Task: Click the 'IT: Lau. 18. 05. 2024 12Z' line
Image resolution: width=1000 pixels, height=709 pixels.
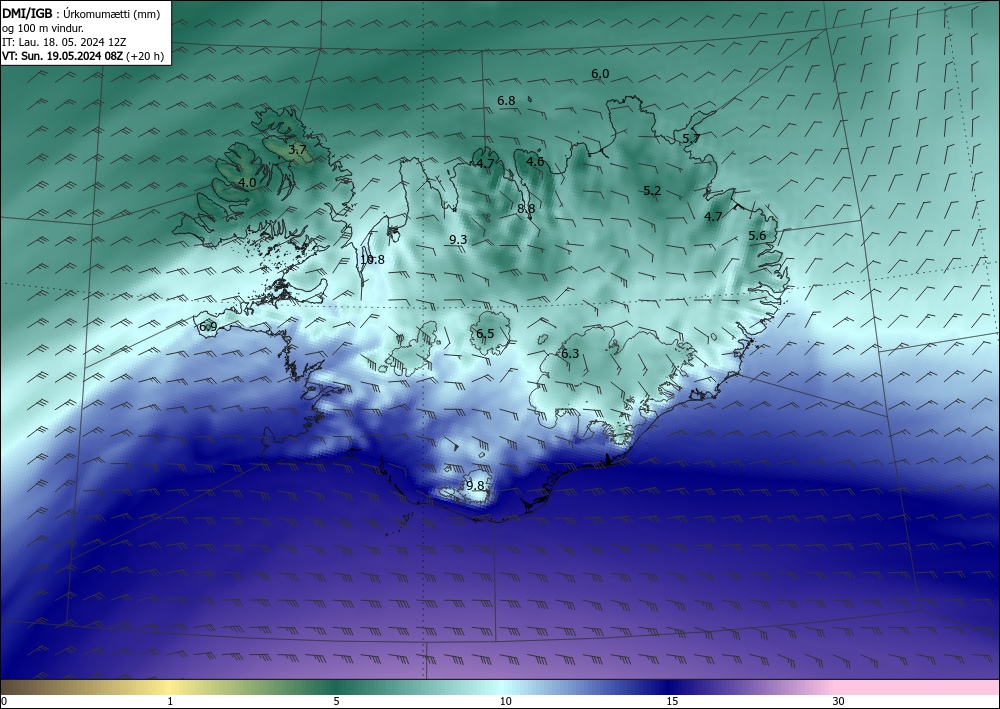Action: tap(64, 42)
